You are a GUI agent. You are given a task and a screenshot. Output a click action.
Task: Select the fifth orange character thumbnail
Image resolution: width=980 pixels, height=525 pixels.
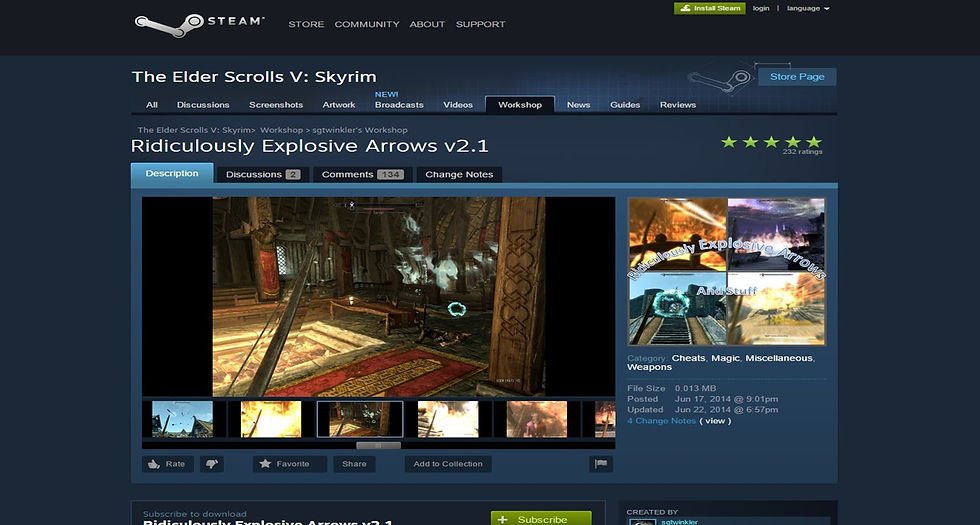537,419
